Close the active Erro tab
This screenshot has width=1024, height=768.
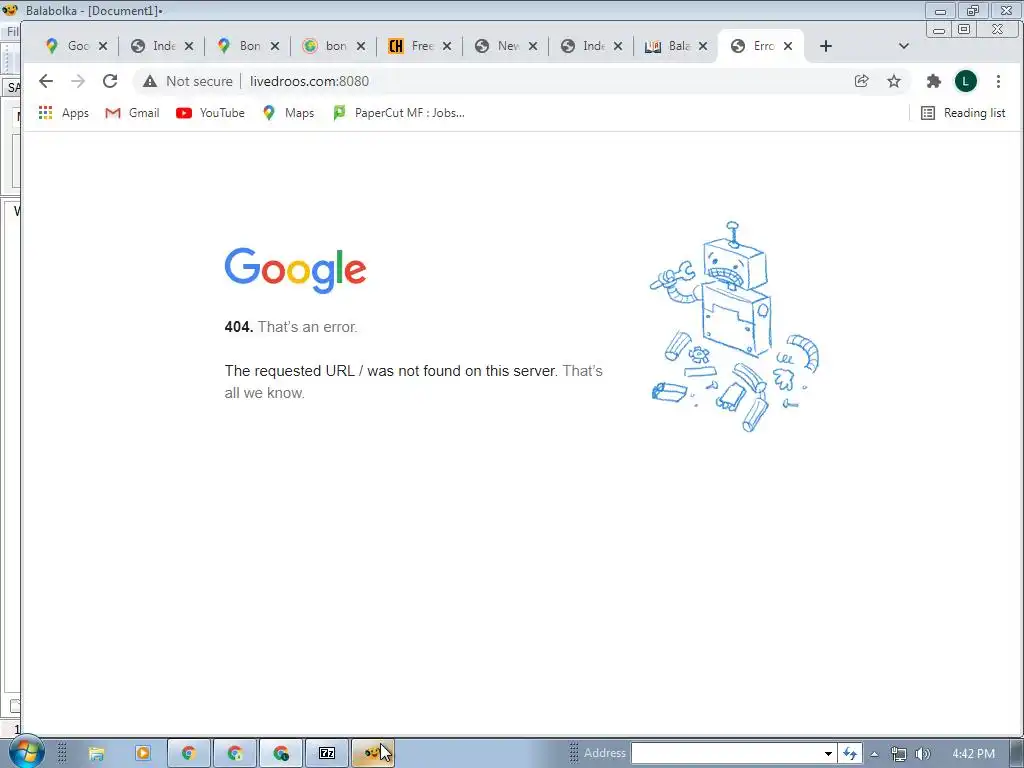(788, 46)
